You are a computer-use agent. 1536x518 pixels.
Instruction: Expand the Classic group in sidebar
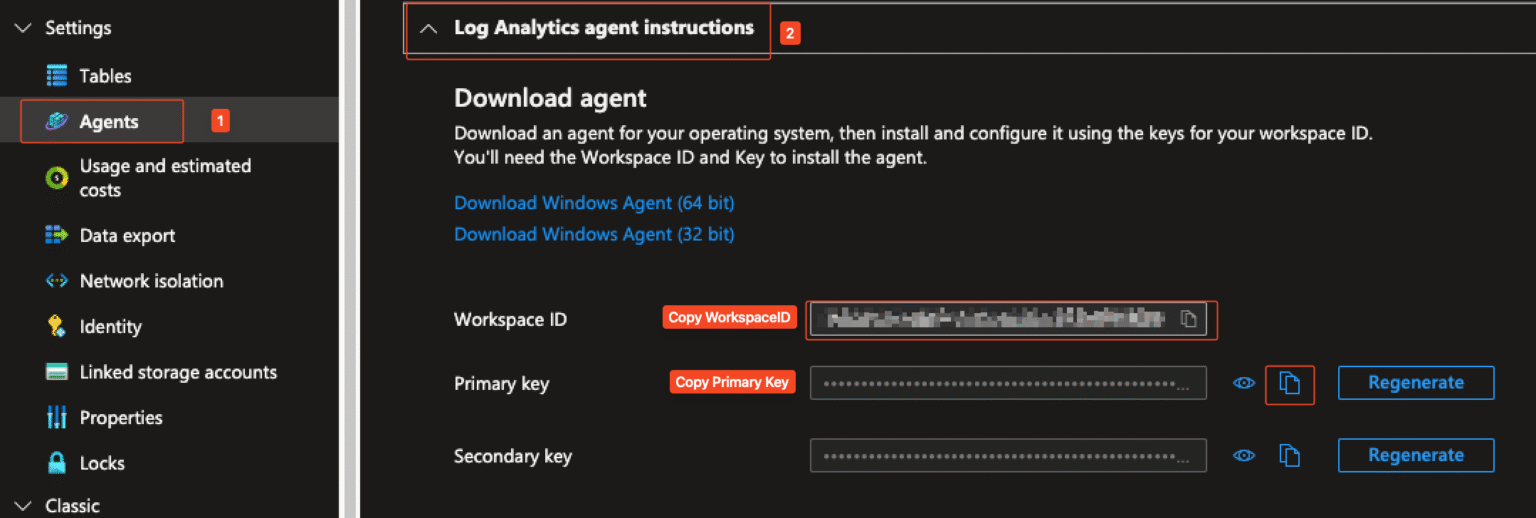pos(24,506)
